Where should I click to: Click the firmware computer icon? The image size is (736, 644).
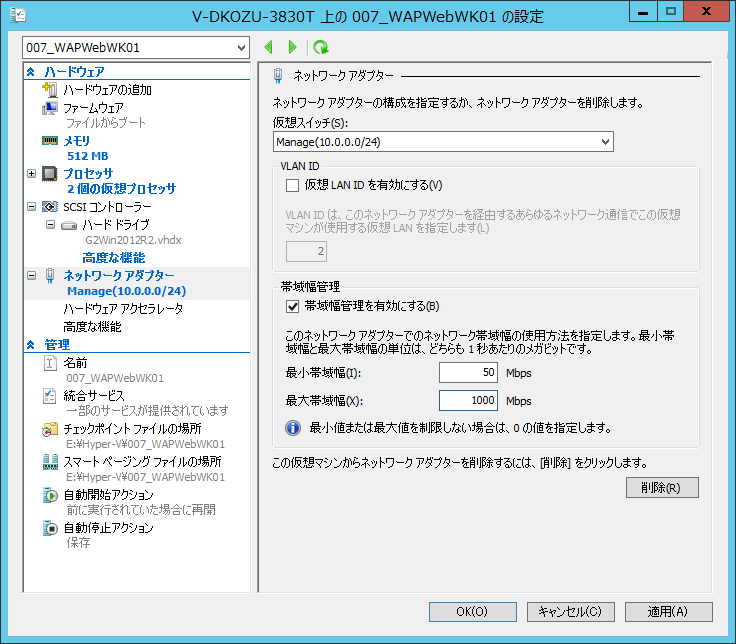(49, 108)
